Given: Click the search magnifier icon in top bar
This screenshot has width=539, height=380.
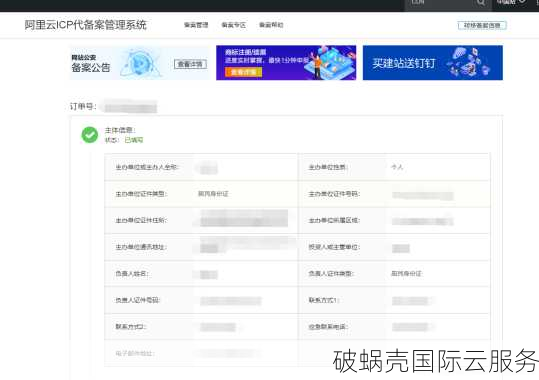Looking at the screenshot, I should tap(481, 3).
